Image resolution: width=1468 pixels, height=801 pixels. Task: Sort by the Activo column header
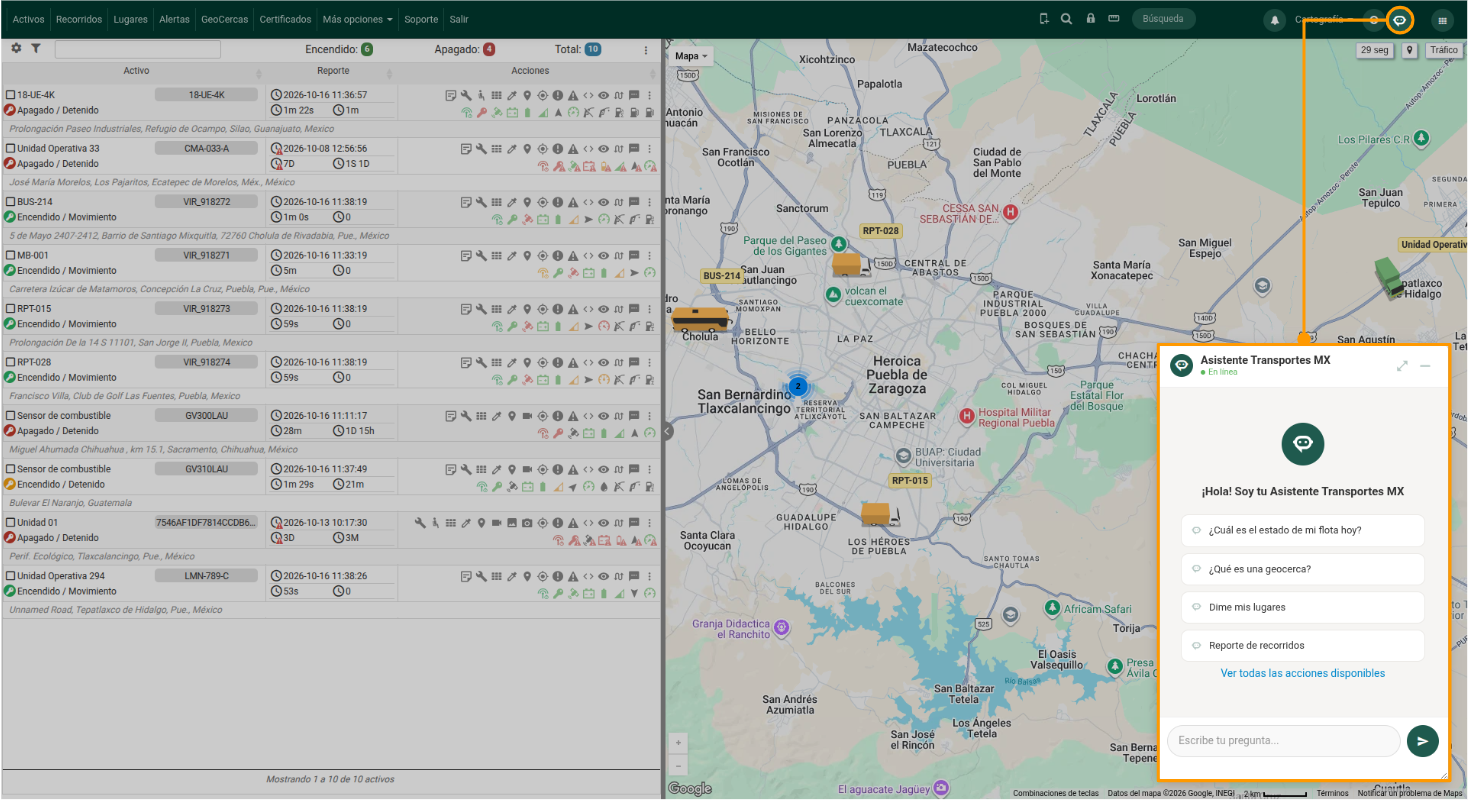[136, 71]
